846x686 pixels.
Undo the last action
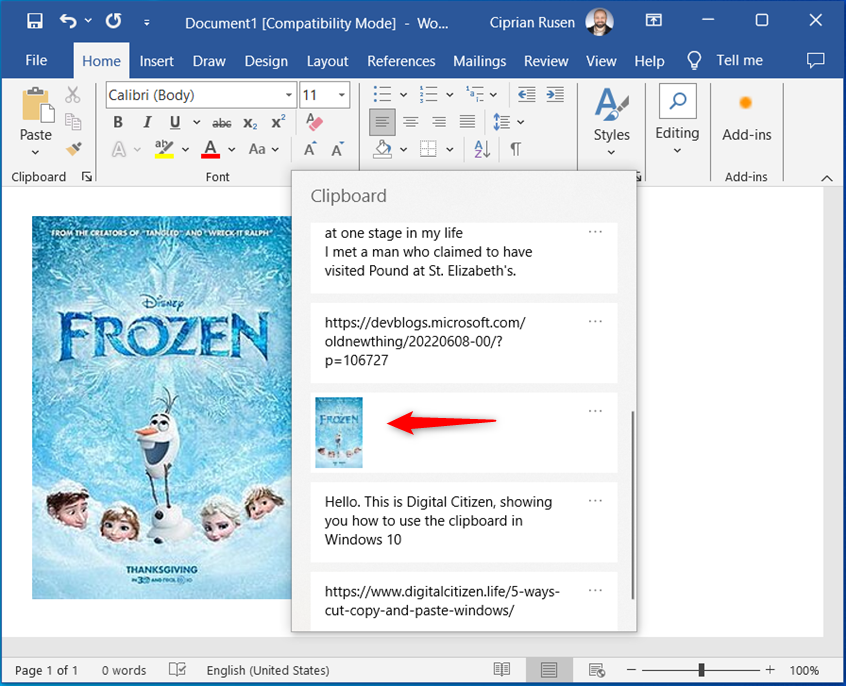(68, 21)
